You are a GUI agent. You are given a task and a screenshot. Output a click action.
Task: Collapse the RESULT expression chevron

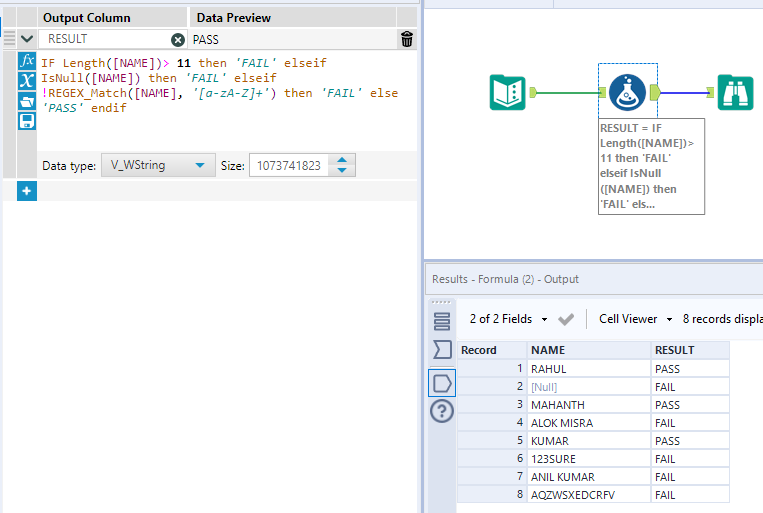(27, 39)
